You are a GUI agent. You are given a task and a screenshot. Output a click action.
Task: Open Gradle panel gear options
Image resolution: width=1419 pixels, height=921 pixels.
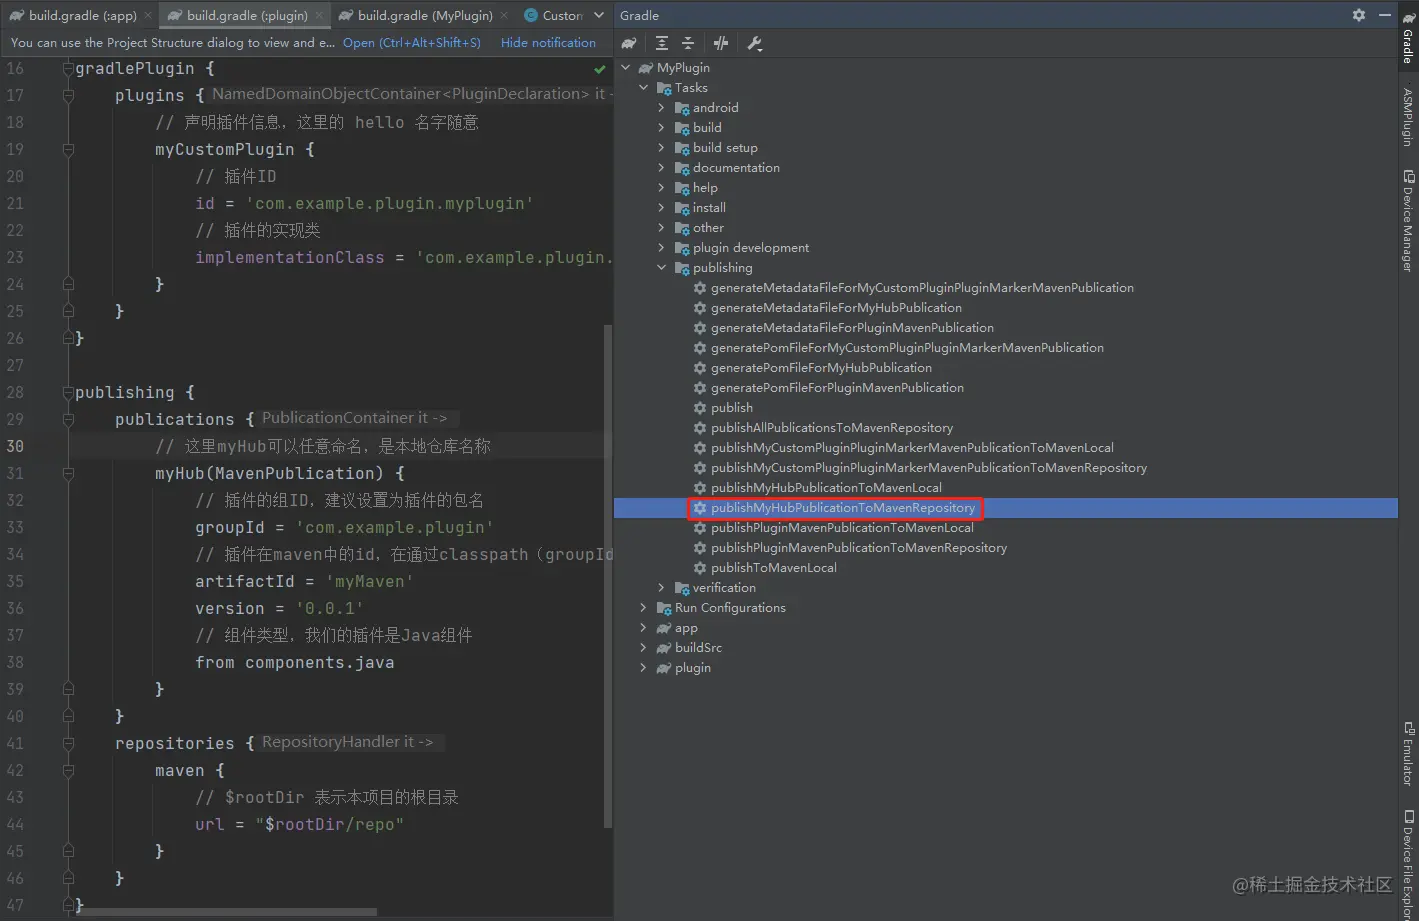pyautogui.click(x=1359, y=15)
